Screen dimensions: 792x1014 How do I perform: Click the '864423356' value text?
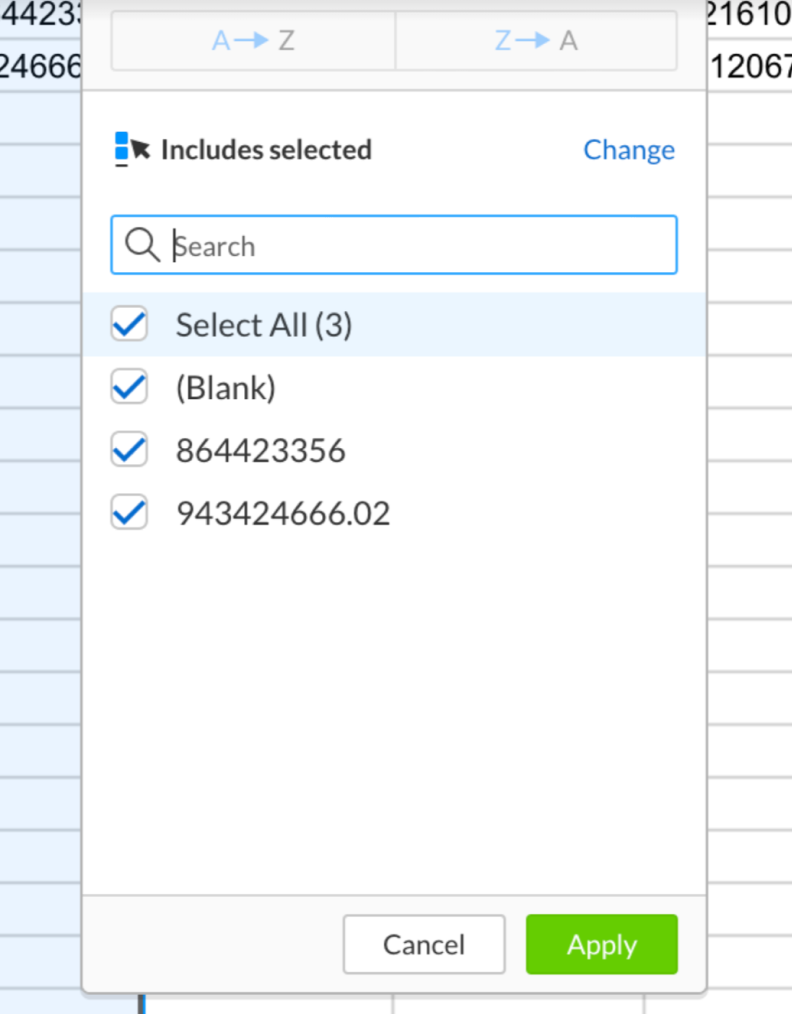coord(261,451)
